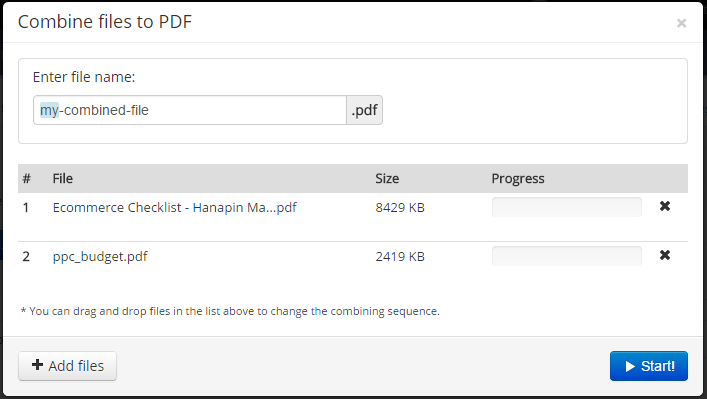Click the 2419 KB size value
The height and width of the screenshot is (399, 707).
tap(400, 257)
